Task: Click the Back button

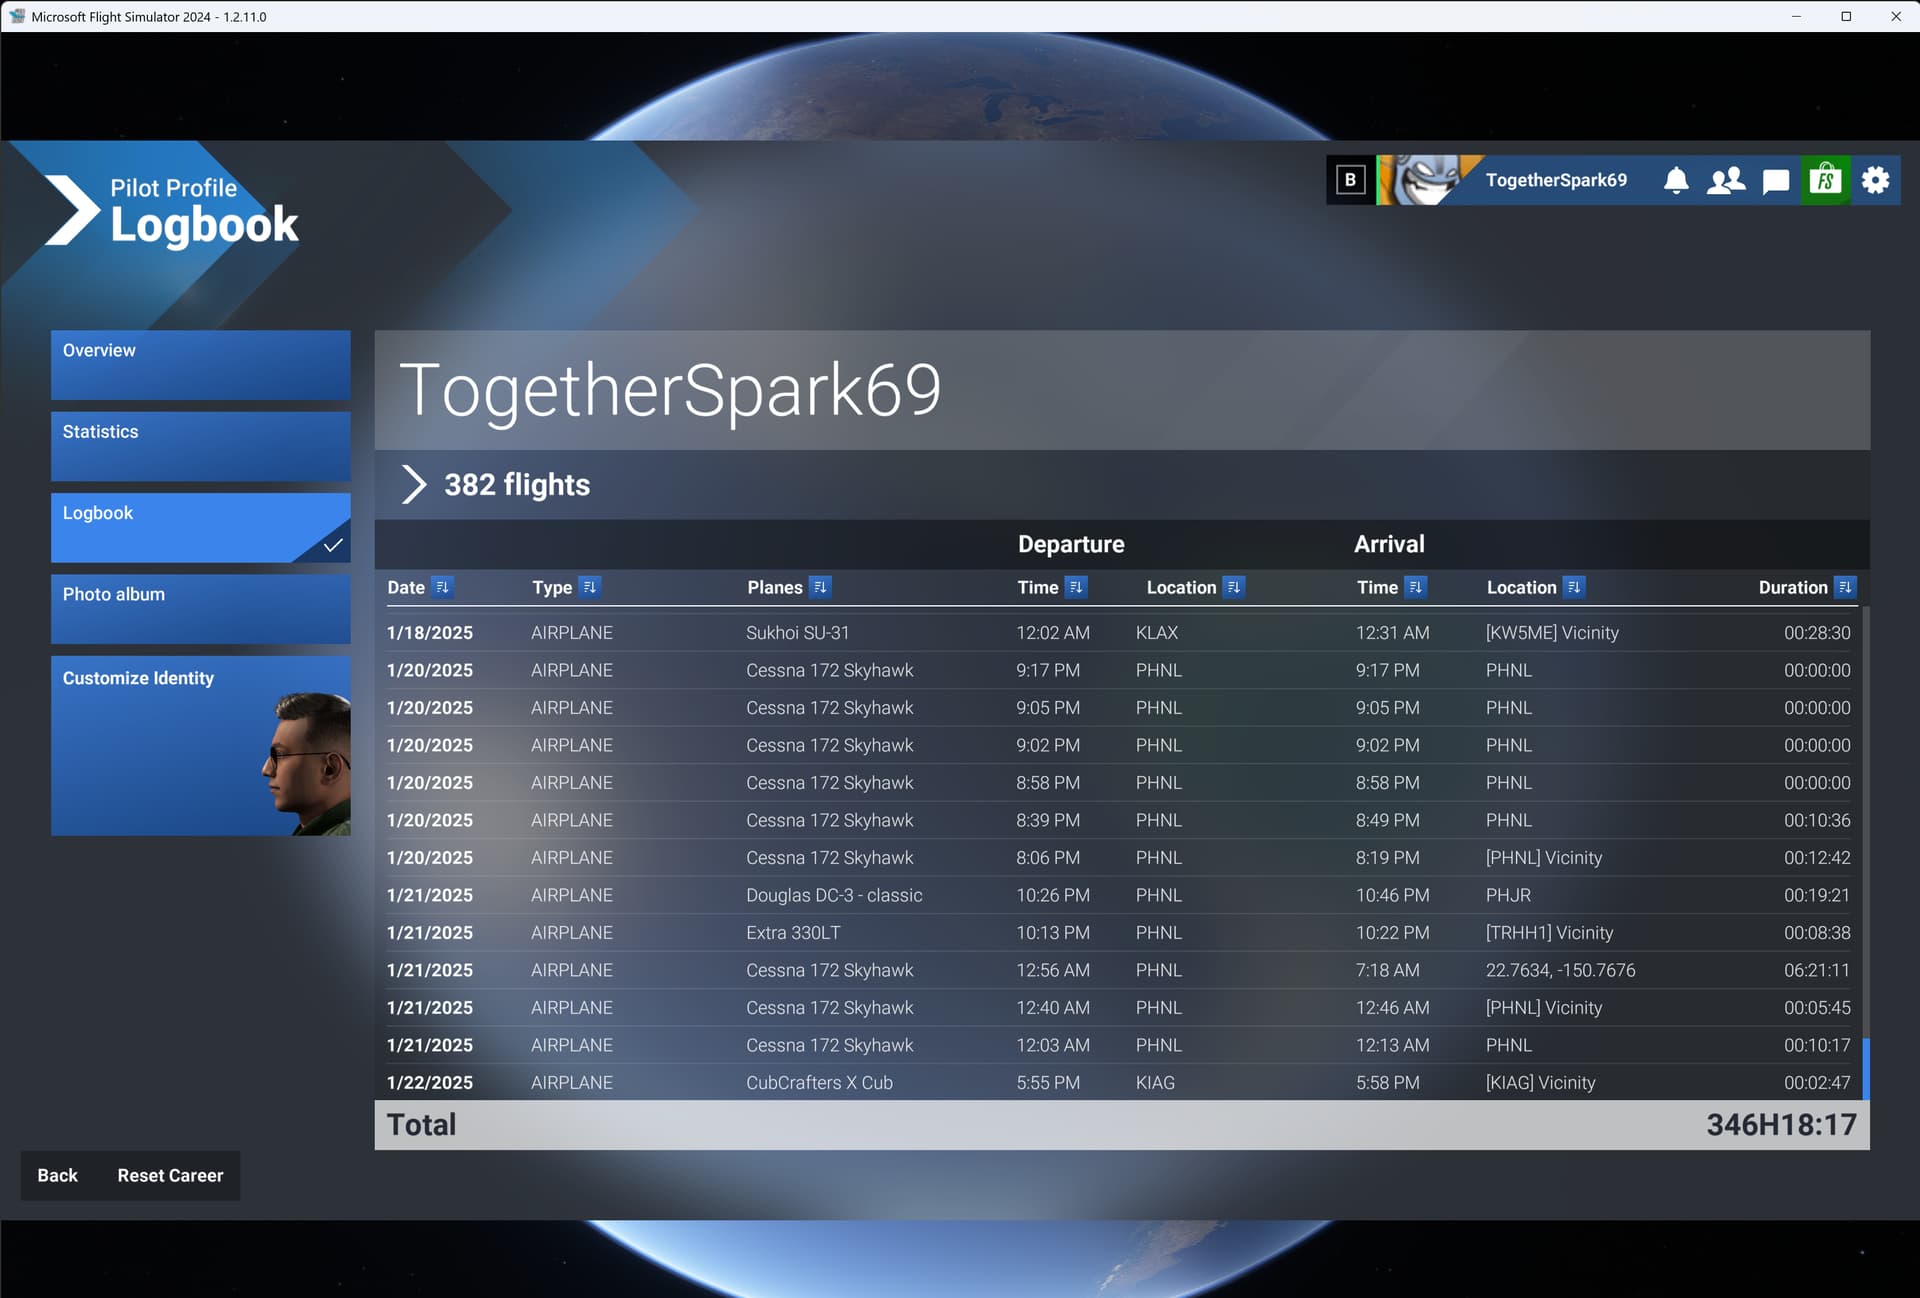Action: [x=57, y=1175]
